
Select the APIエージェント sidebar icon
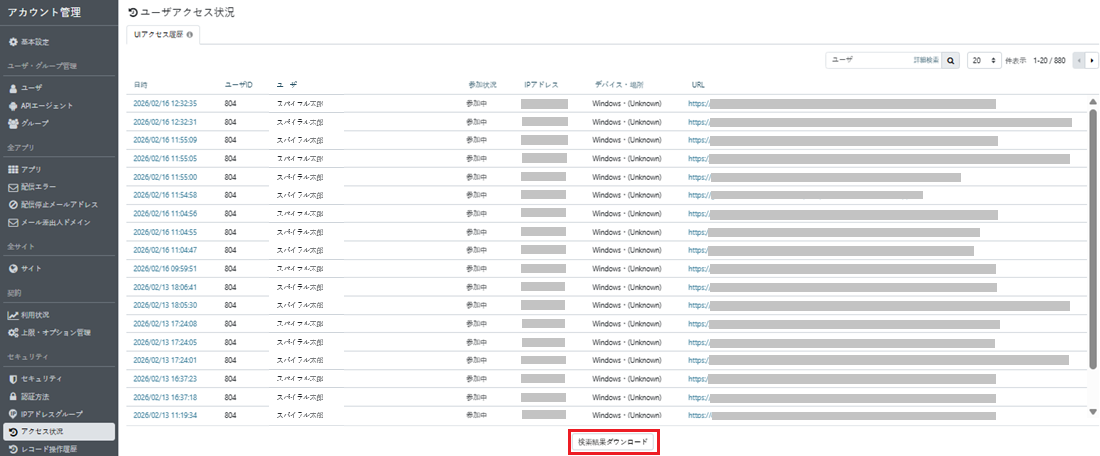[13, 106]
